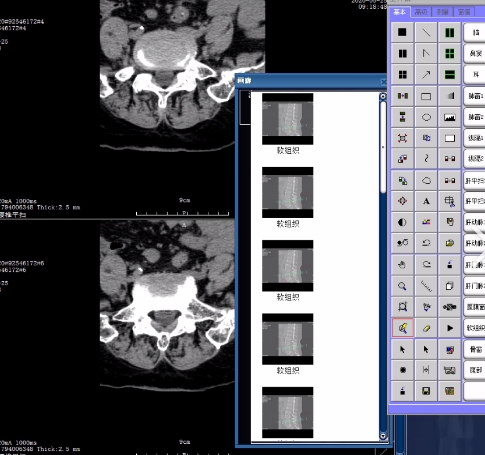Select the magnifying glass zoom tool
Image resolution: width=485 pixels, height=455 pixels.
402,286
